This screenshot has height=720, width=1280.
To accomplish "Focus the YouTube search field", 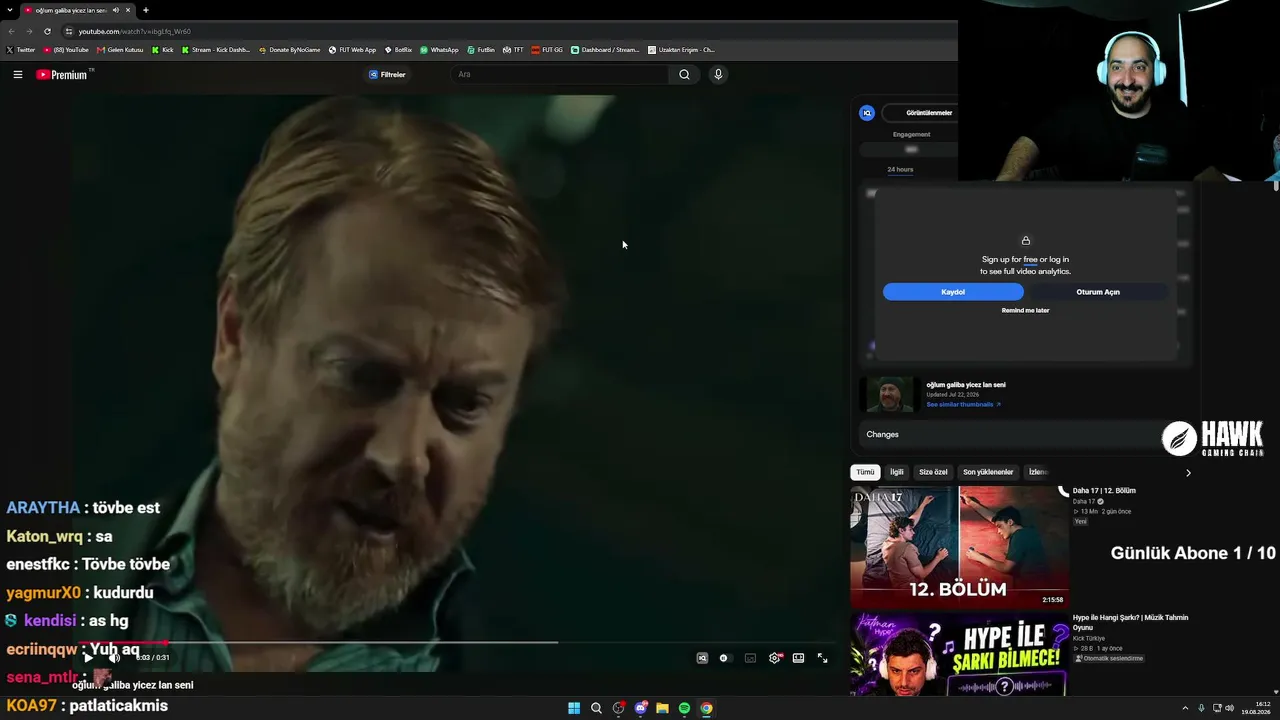I will point(560,74).
